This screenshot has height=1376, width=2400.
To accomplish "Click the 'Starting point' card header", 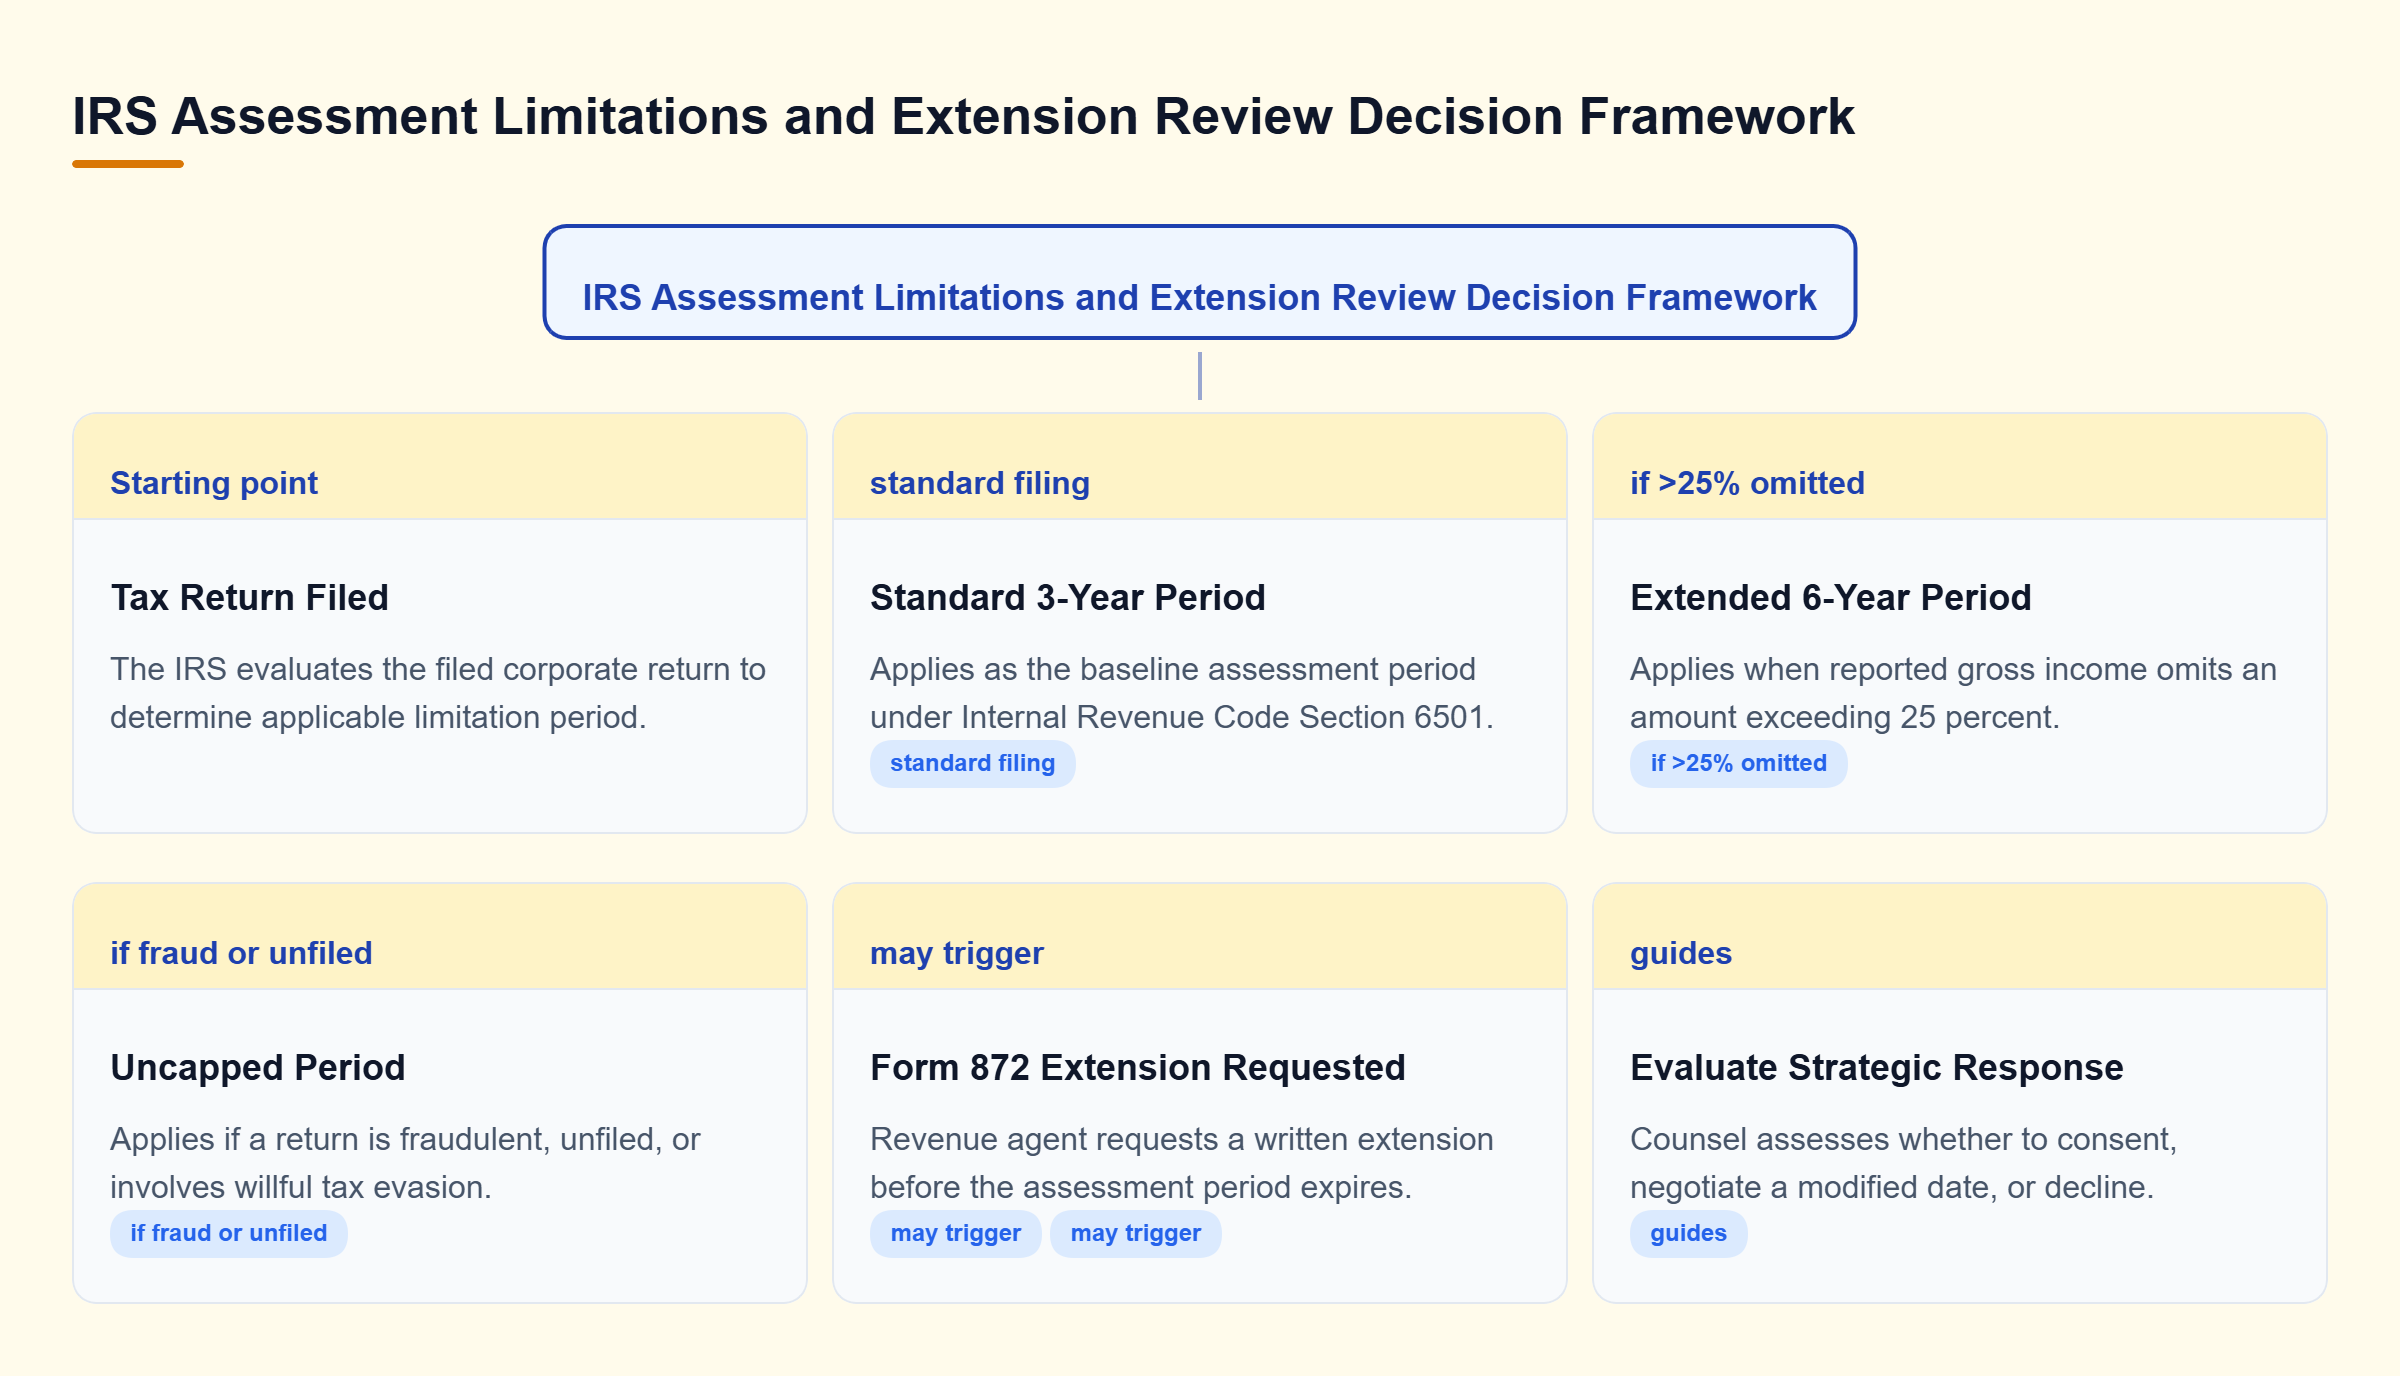I will (440, 467).
